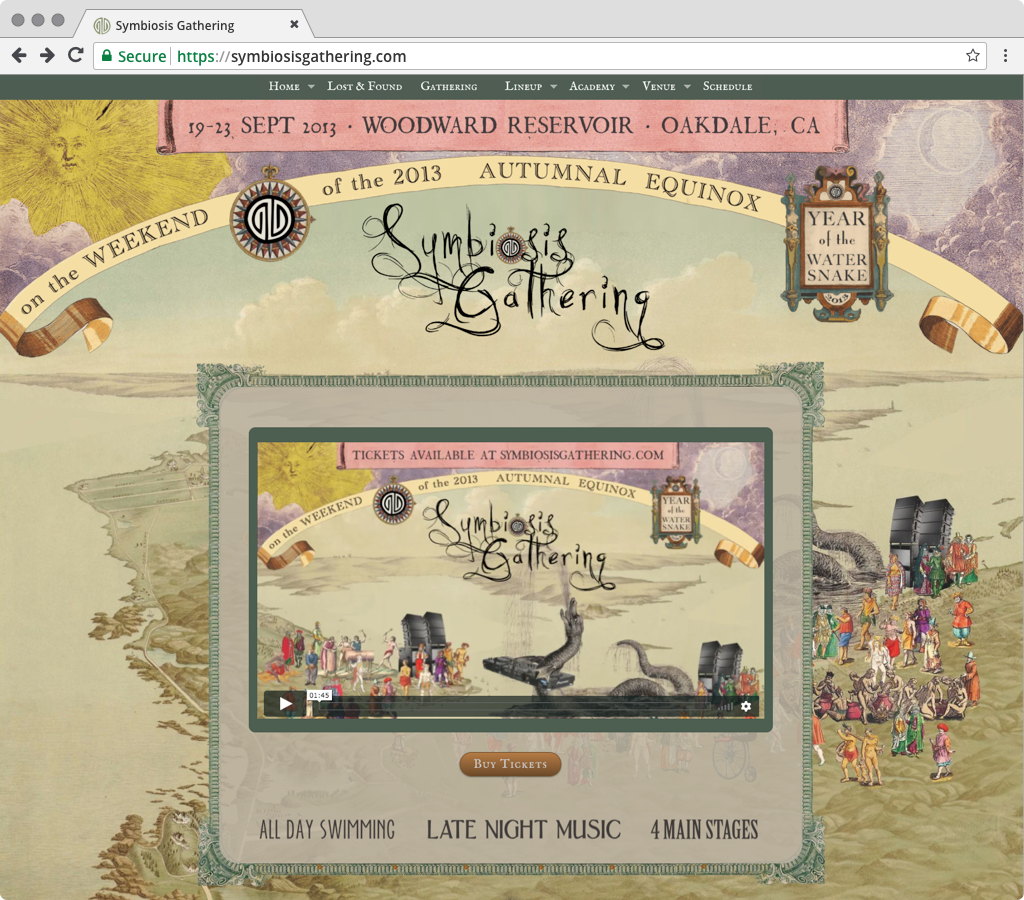The image size is (1024, 900).
Task: Select the Symbiosis Gathering browser tab
Action: pos(195,25)
